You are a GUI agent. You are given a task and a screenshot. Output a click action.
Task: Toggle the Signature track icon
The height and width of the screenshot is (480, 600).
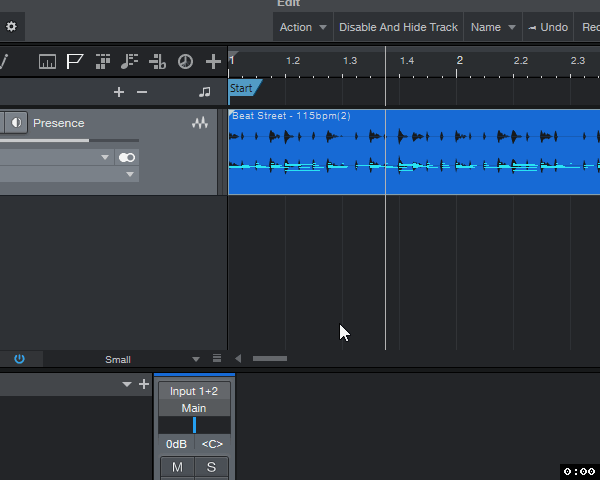(x=157, y=62)
